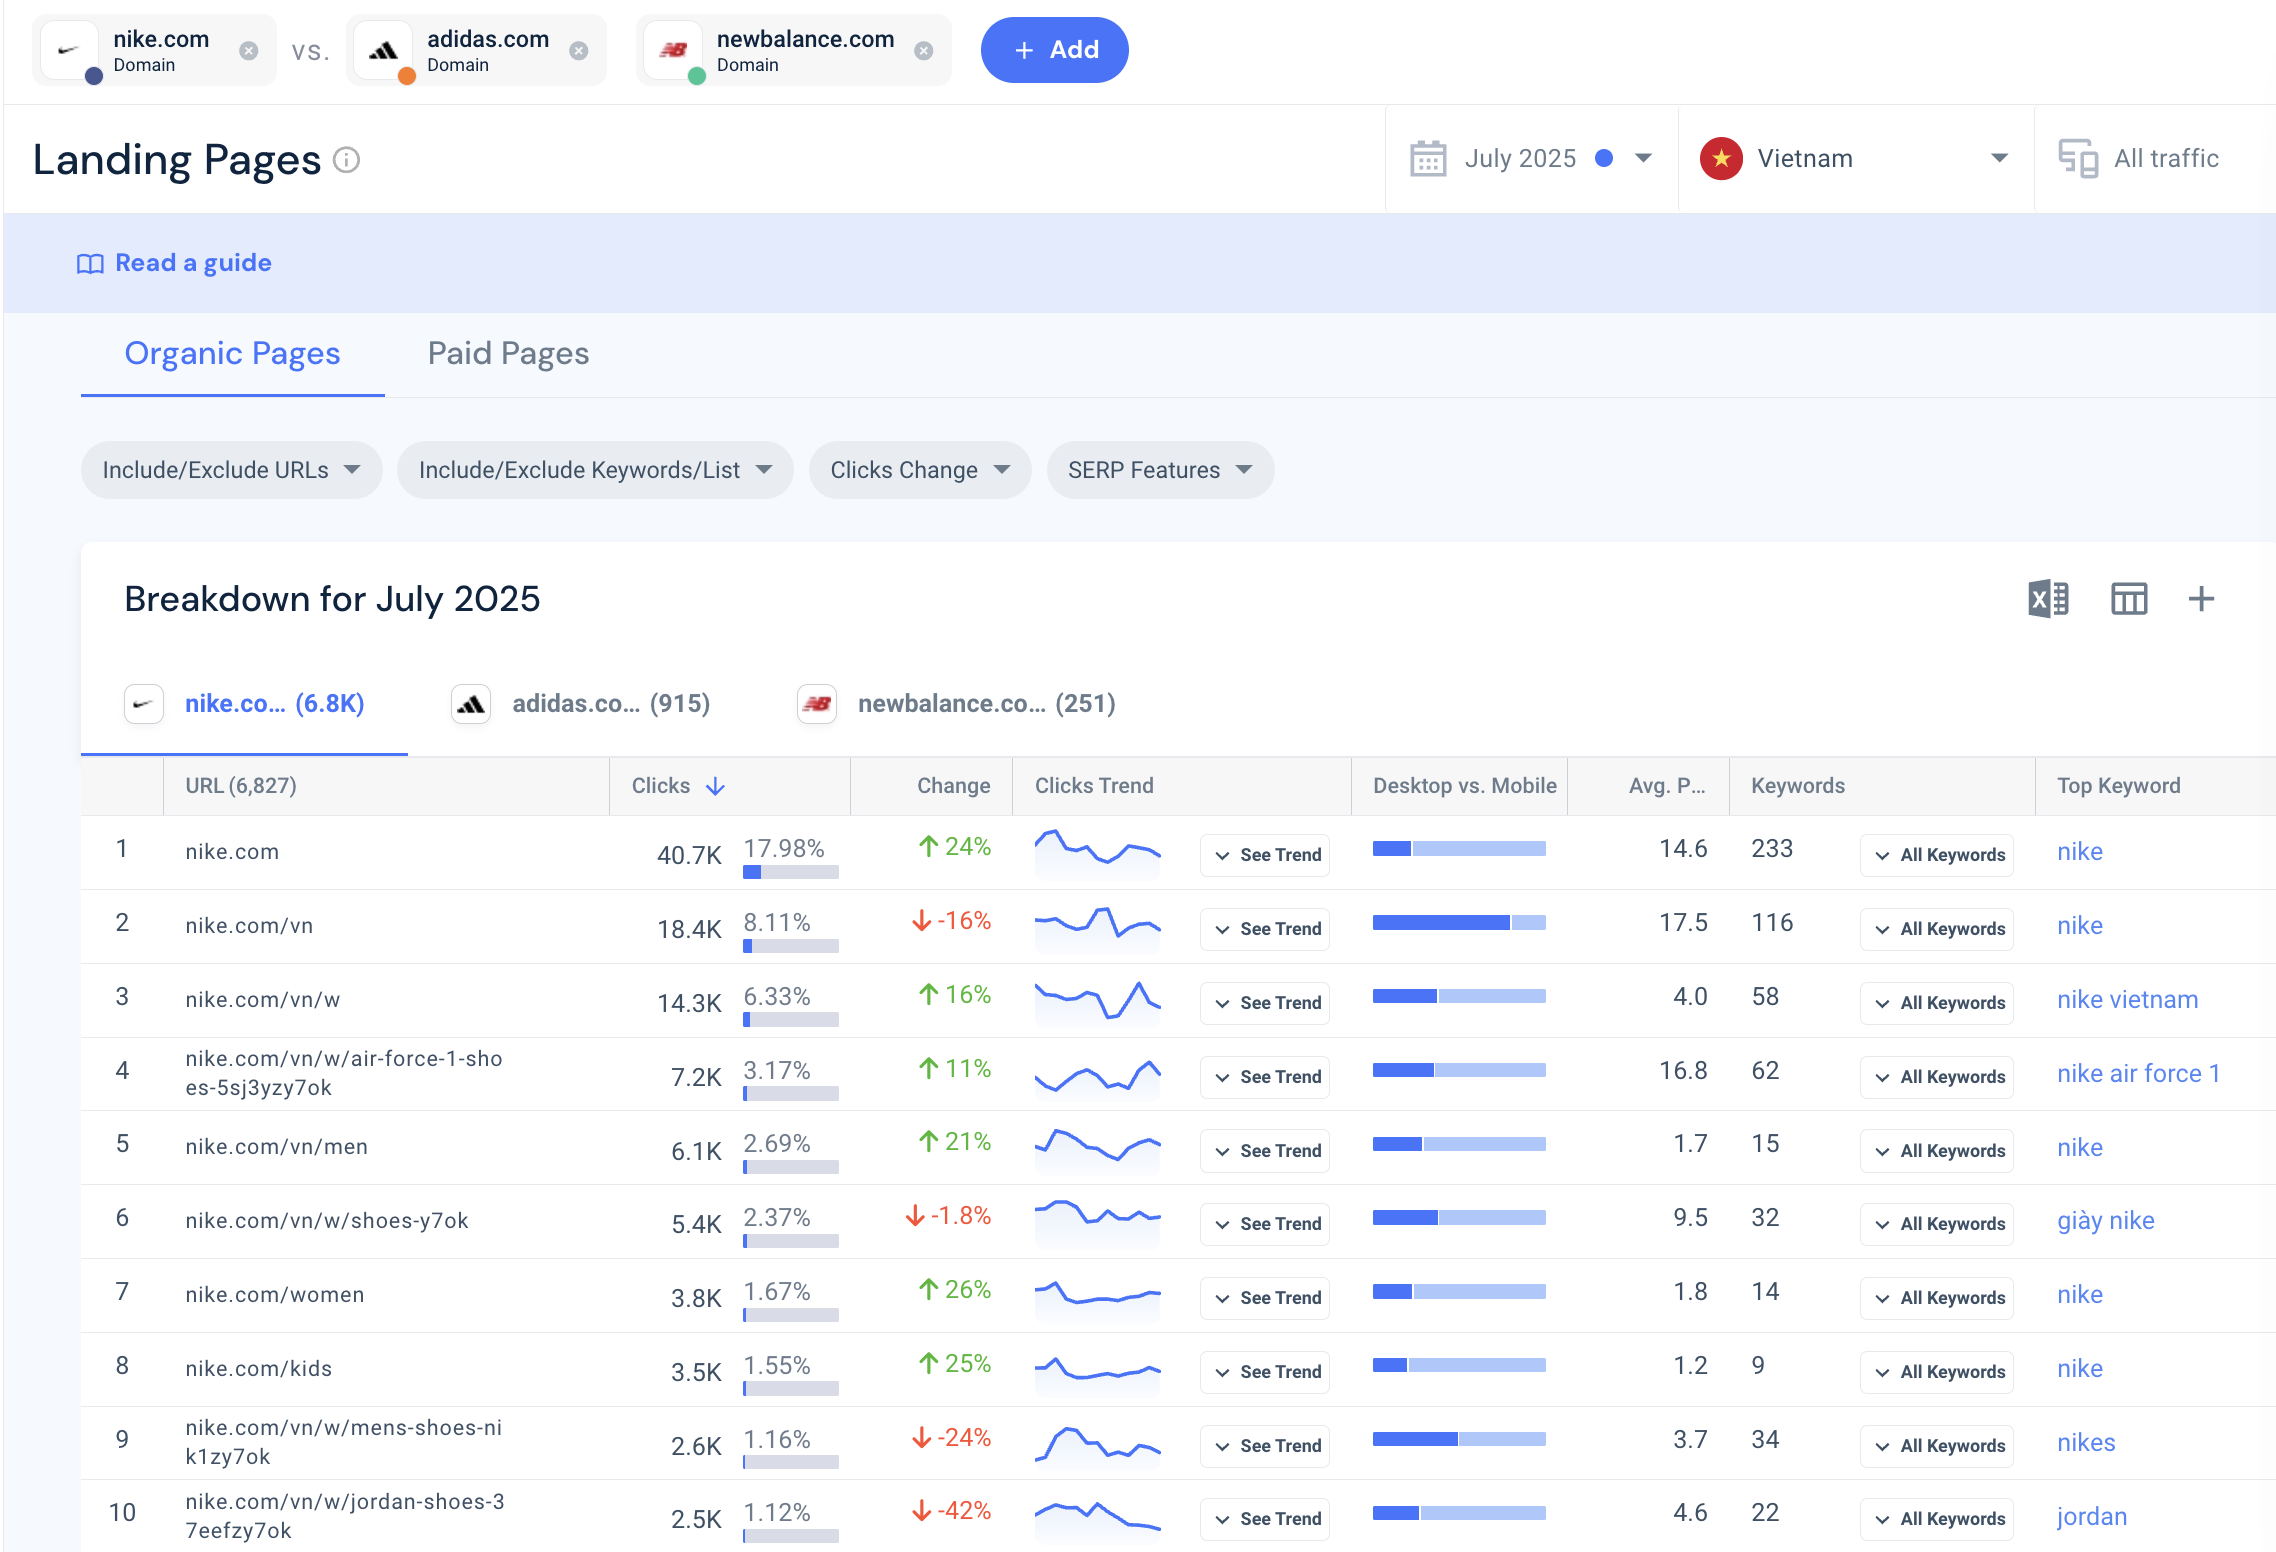Open the Clicks Change filter

(x=920, y=470)
